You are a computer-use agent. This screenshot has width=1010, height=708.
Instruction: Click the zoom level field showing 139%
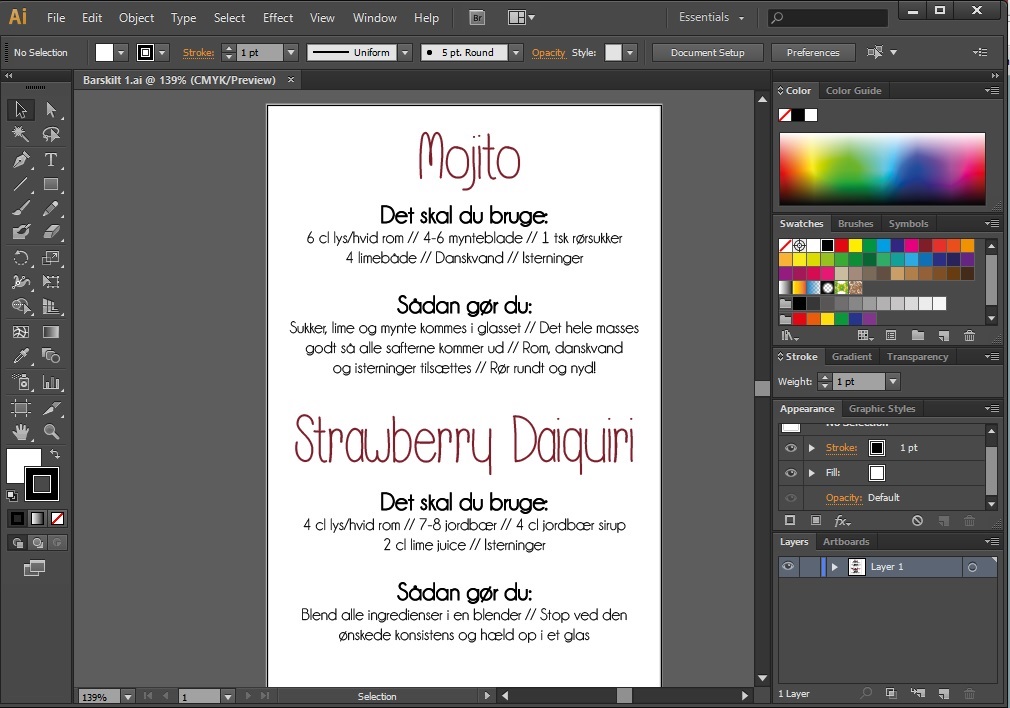coord(95,696)
